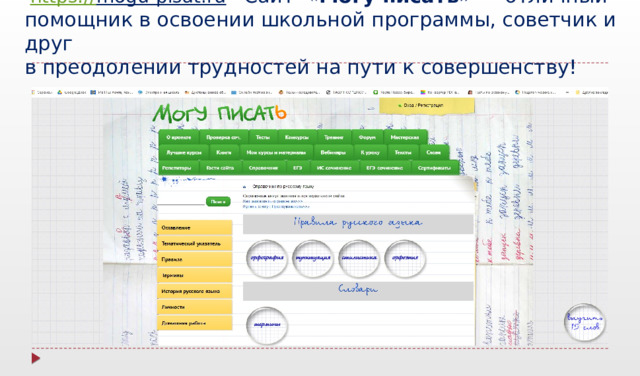The image size is (640, 376).
Task: Open the 'Гости сайта' menu tab
Action: tap(220, 168)
